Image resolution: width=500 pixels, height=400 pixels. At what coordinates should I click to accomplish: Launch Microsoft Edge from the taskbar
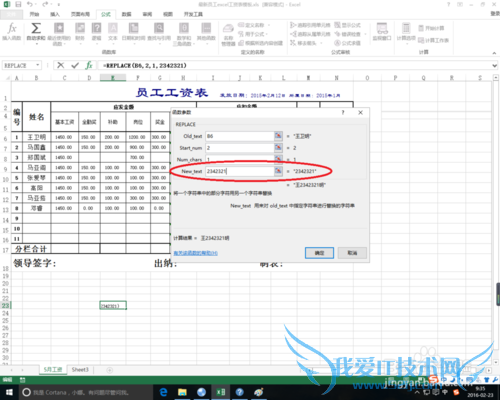[x=163, y=392]
